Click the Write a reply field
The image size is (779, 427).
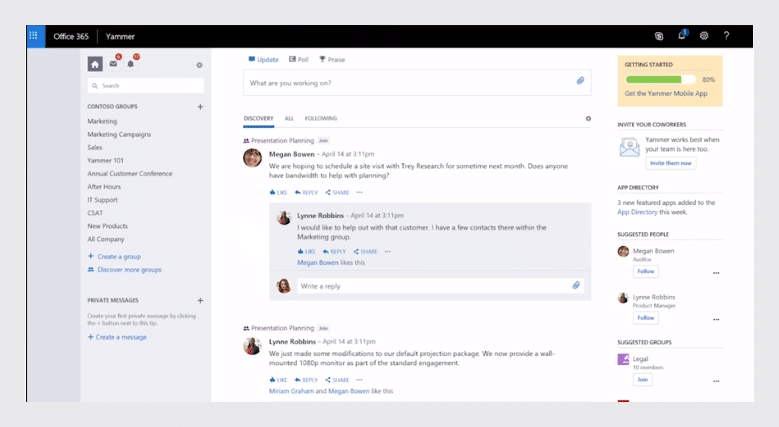tap(440, 286)
